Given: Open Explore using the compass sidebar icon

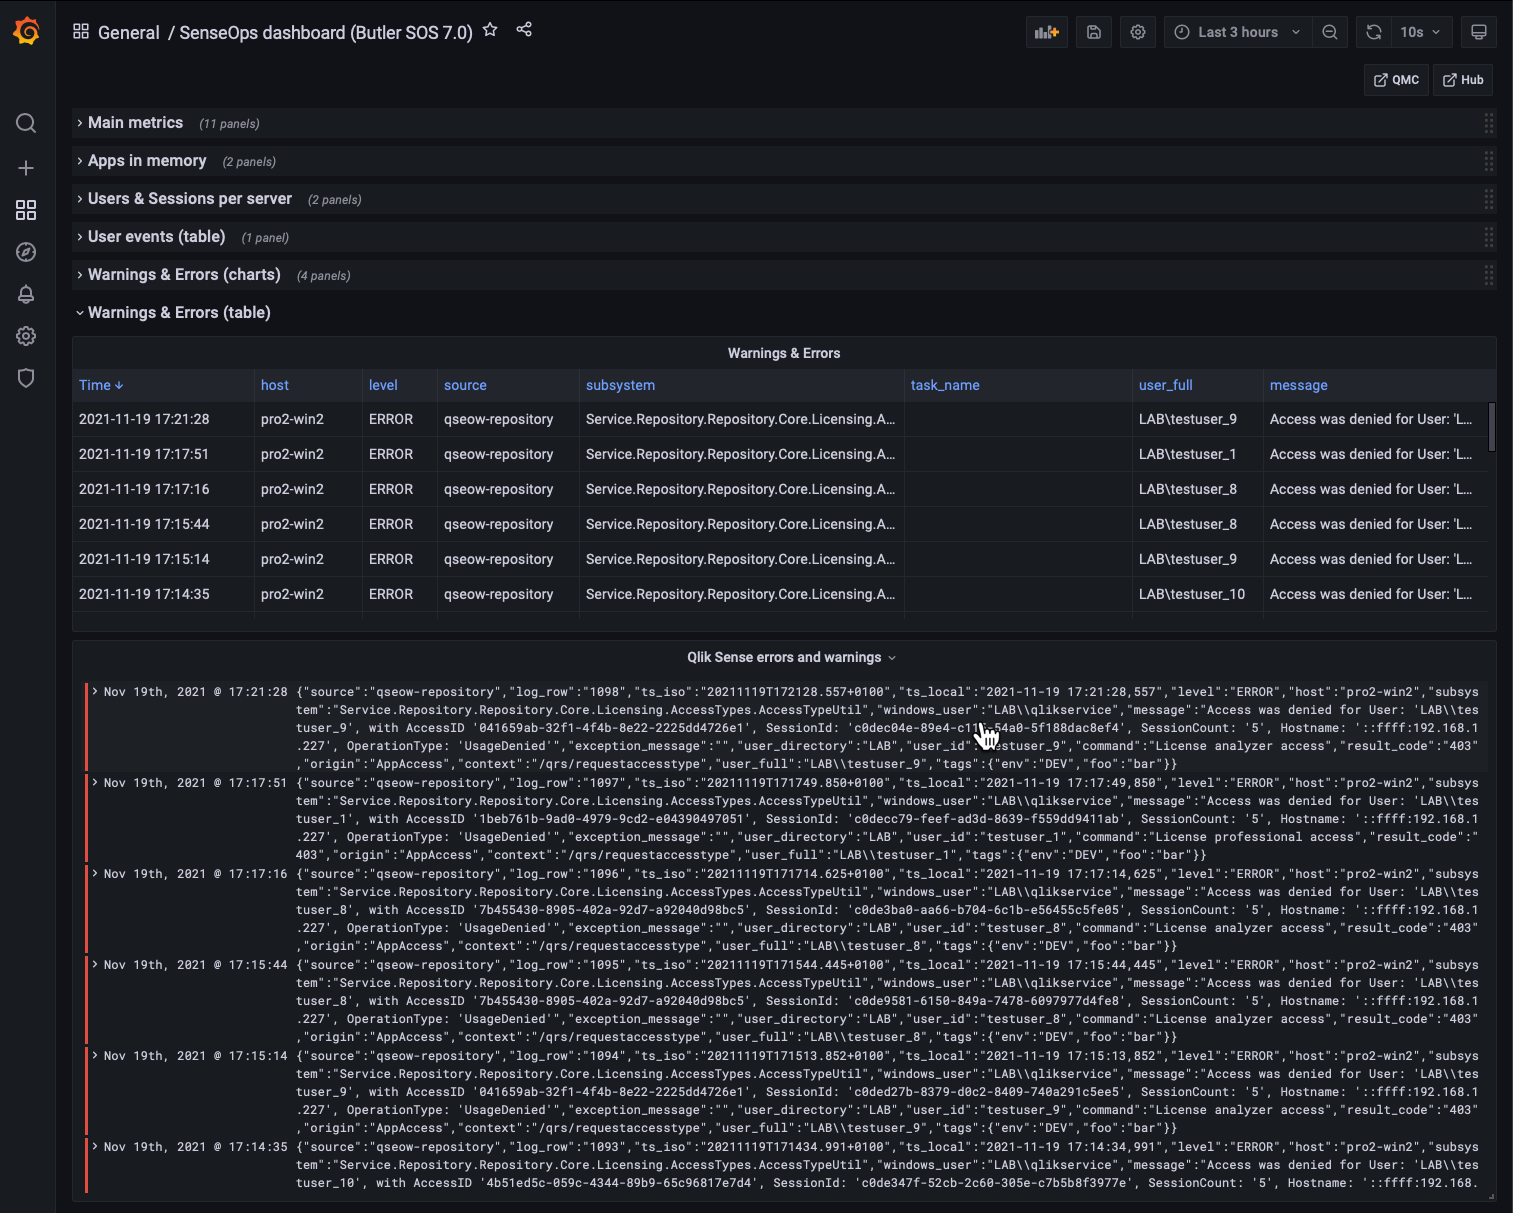Looking at the screenshot, I should coord(25,252).
